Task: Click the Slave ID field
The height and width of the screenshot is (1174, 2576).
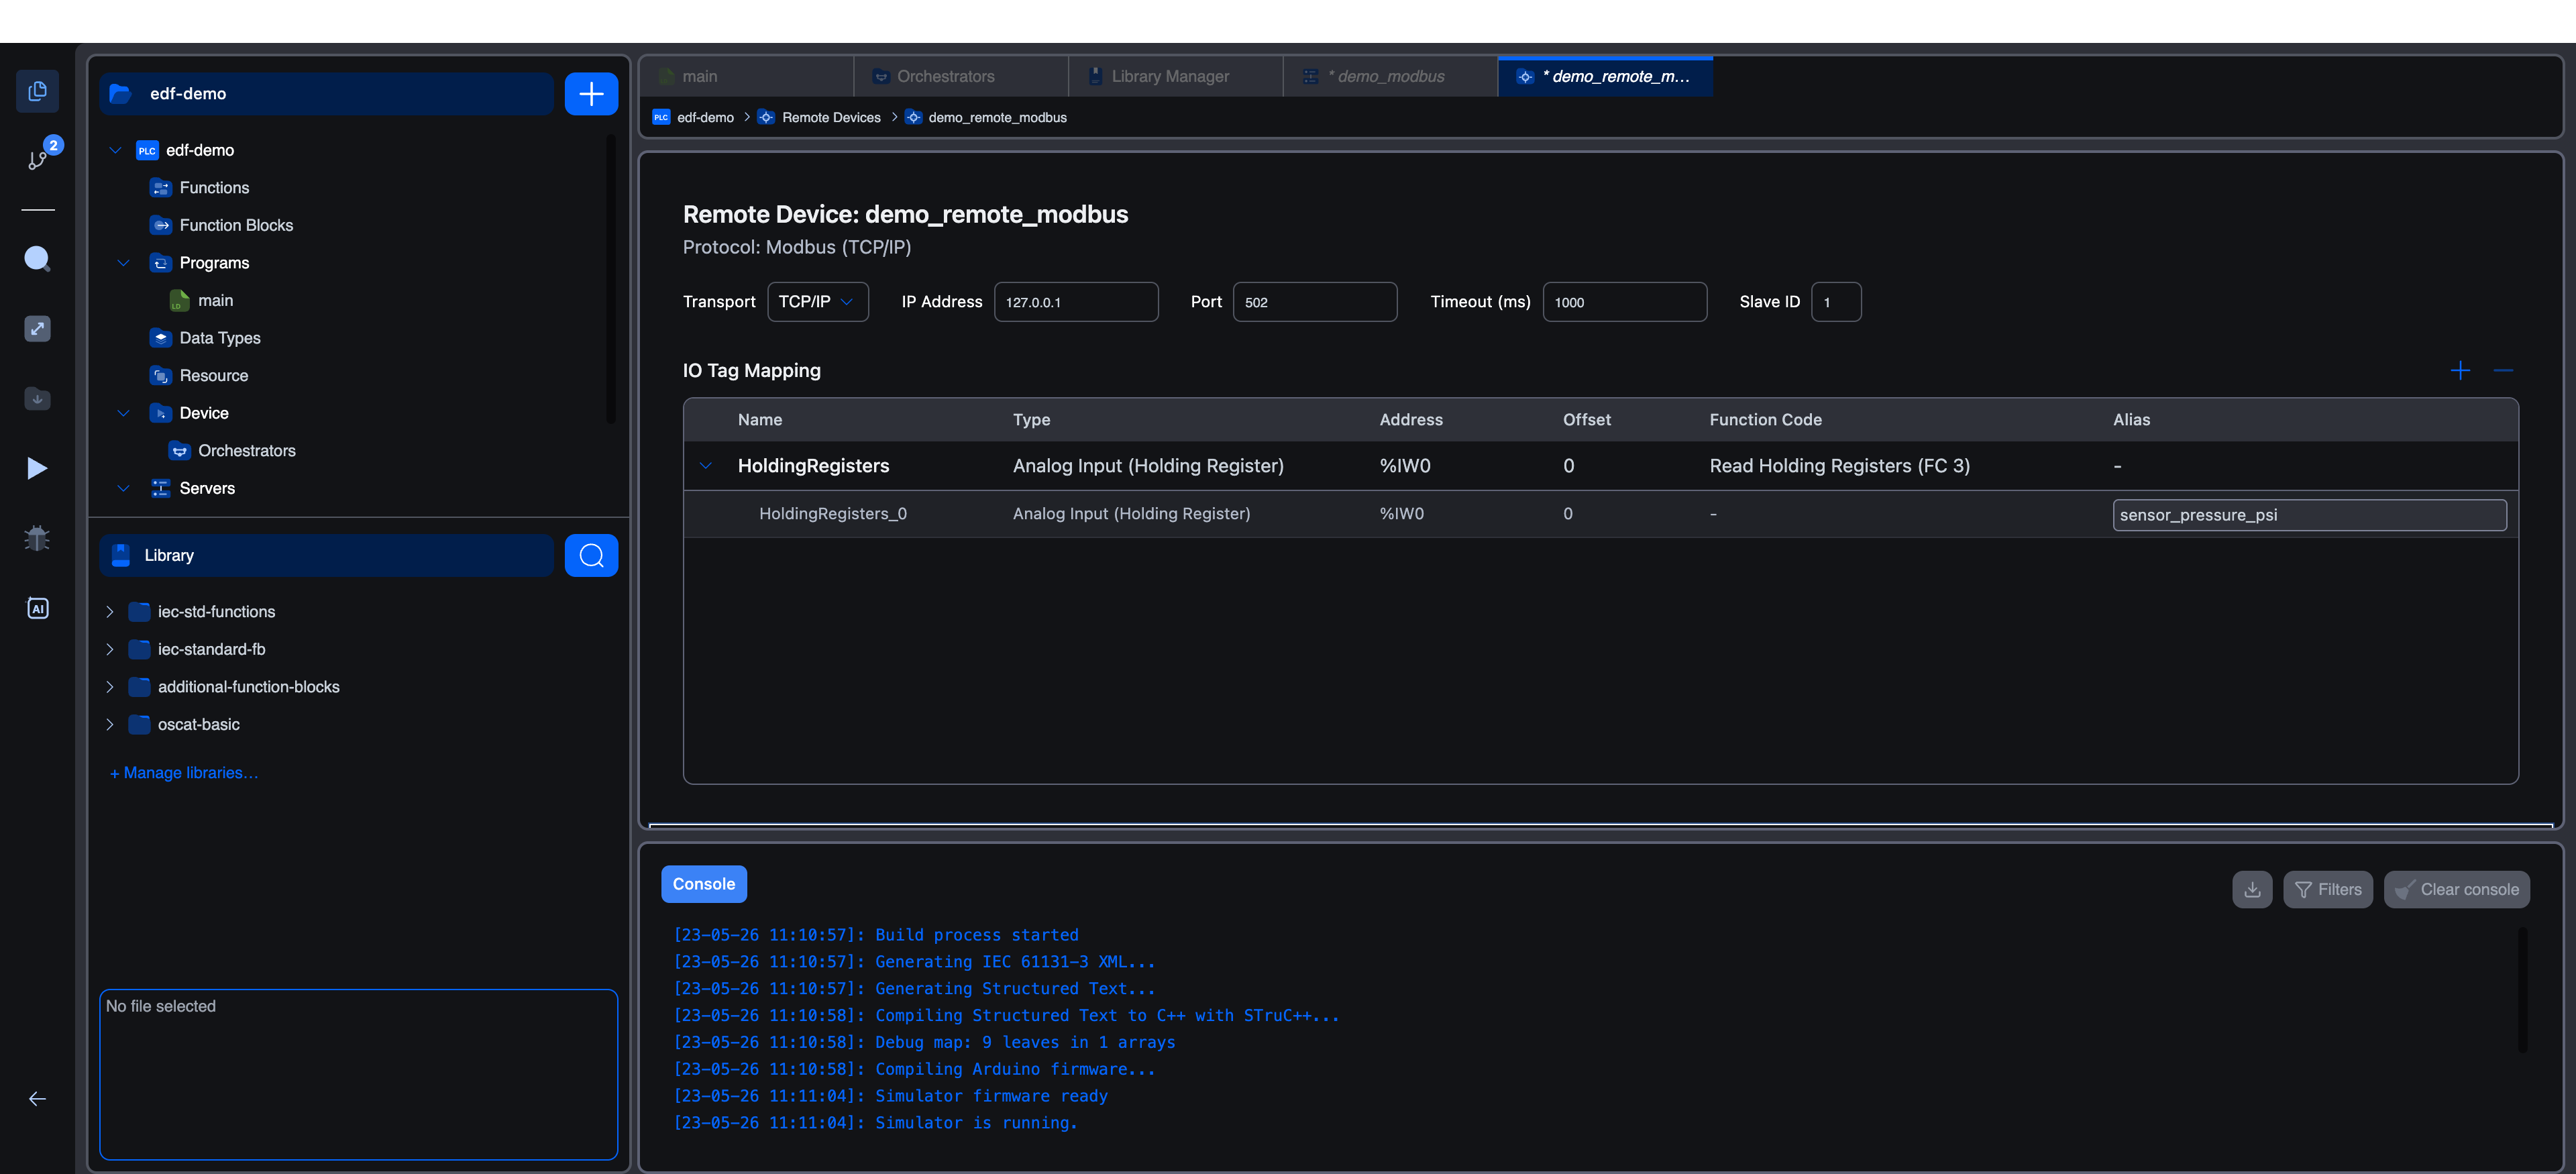Action: (x=1836, y=302)
